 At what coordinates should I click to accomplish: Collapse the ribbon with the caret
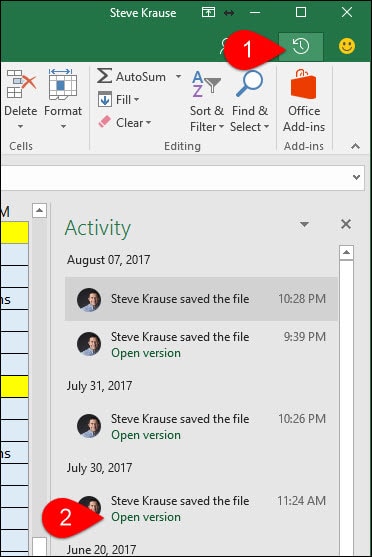click(x=355, y=146)
